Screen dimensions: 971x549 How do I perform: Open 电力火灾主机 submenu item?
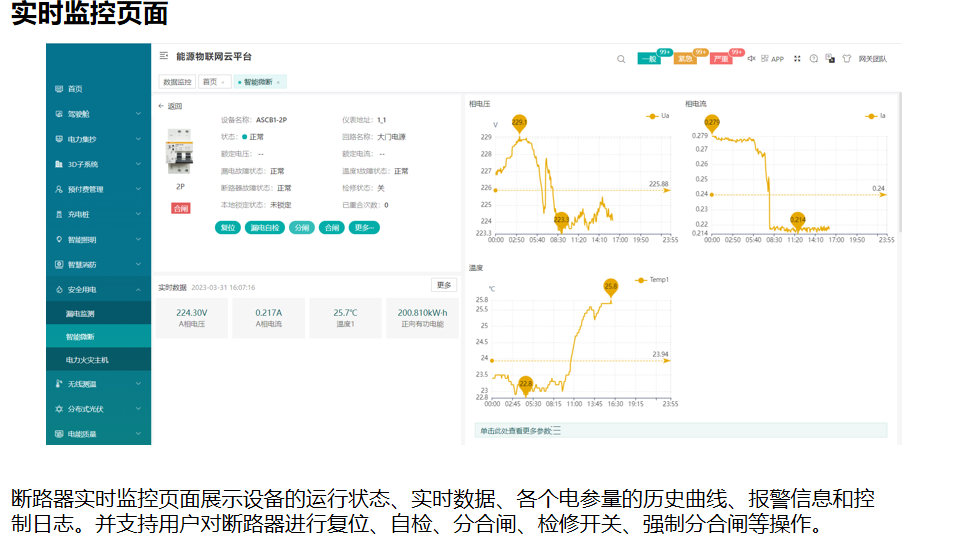[x=98, y=360]
